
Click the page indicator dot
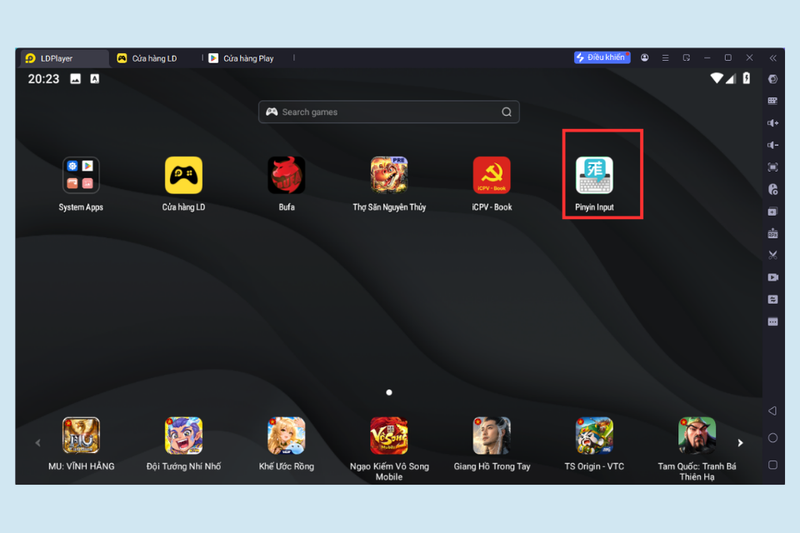(389, 393)
